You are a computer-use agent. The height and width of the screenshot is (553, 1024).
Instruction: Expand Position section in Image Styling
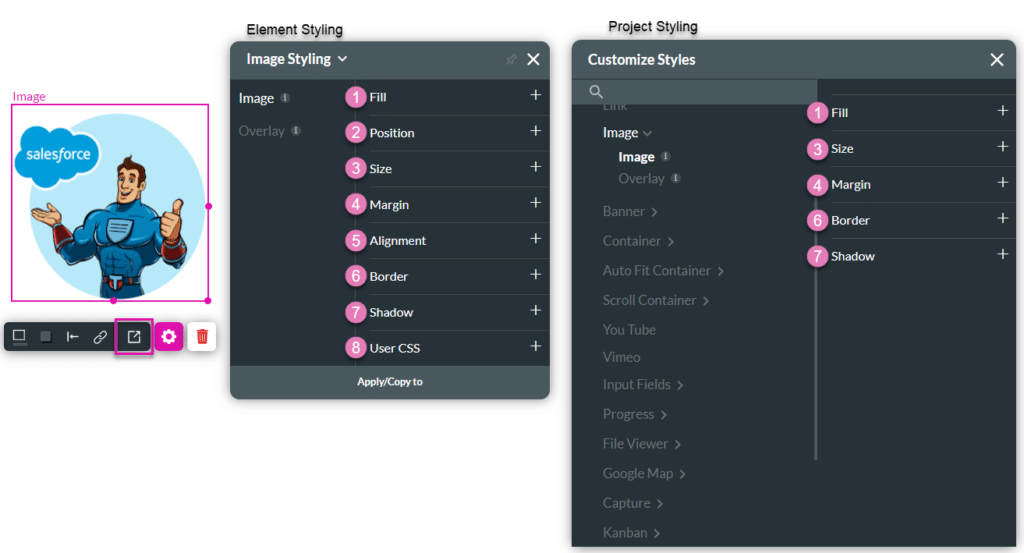(x=536, y=131)
